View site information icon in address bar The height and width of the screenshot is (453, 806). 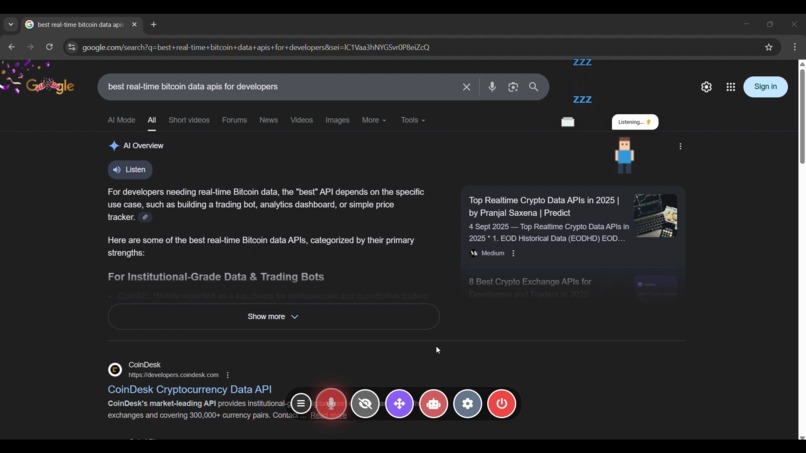[x=71, y=47]
